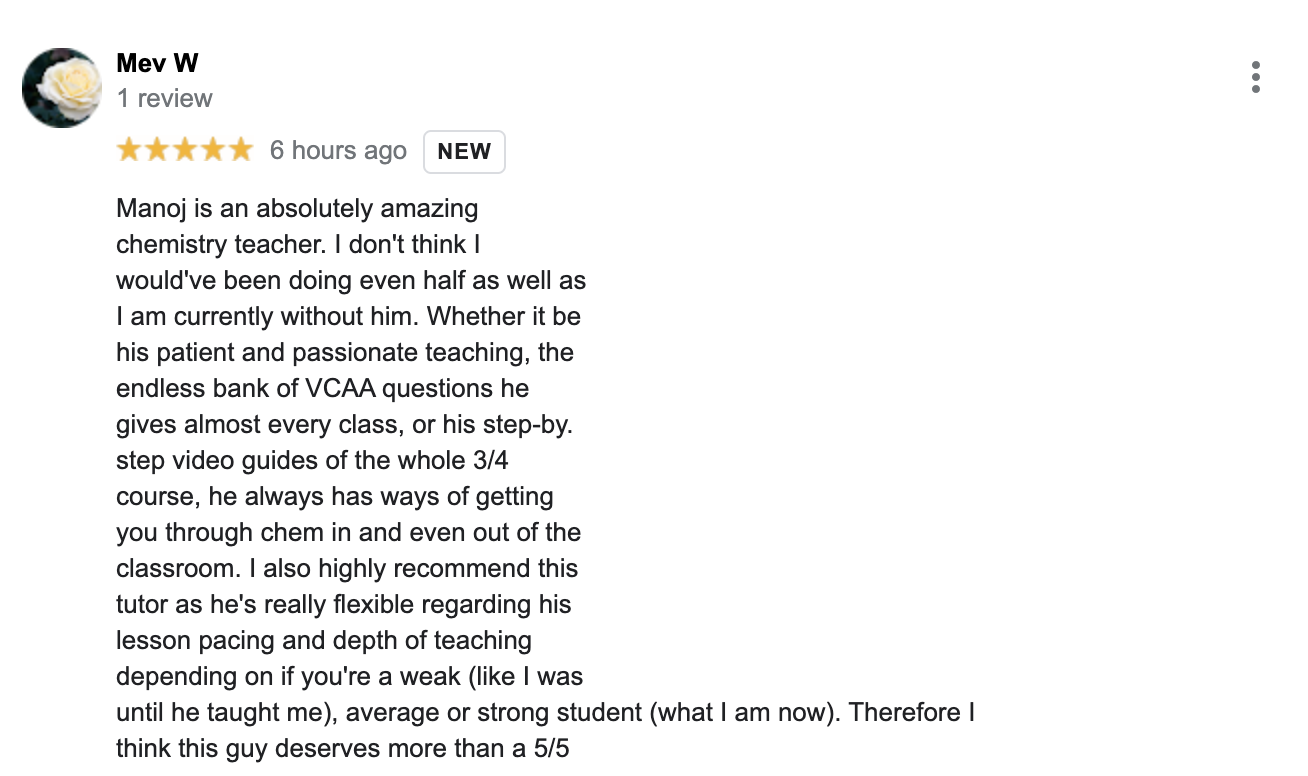Viewport: 1308px width, 776px height.
Task: Select the first gold star in the rating
Action: click(x=128, y=148)
